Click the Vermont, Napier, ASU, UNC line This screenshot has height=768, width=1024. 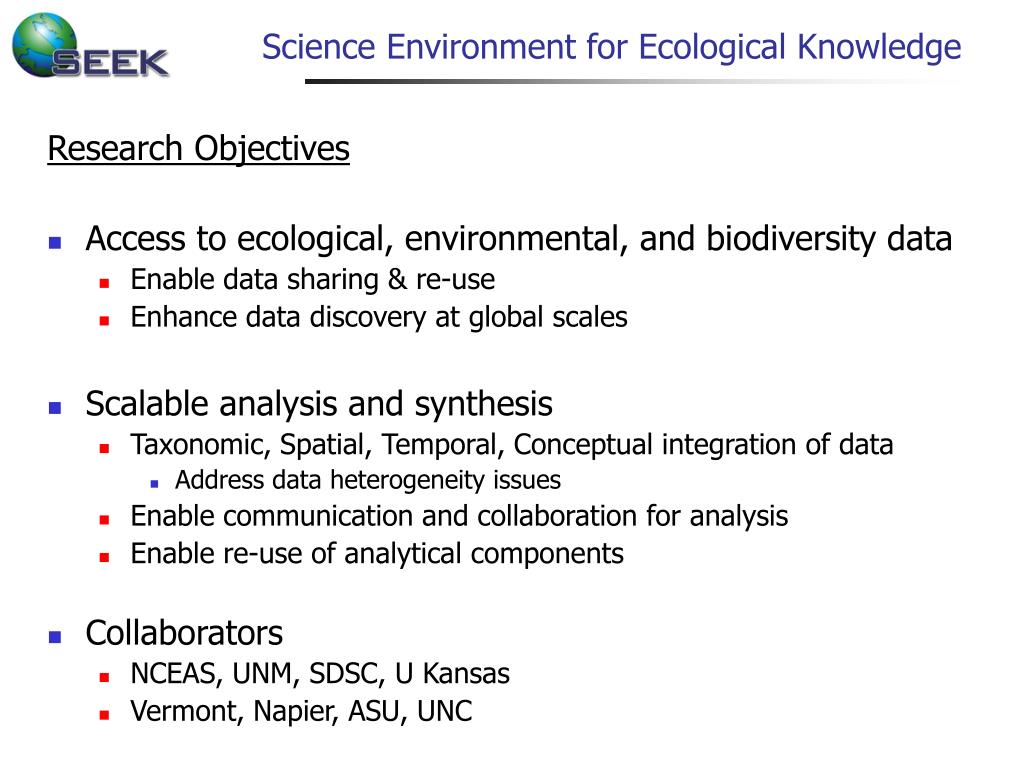(301, 712)
